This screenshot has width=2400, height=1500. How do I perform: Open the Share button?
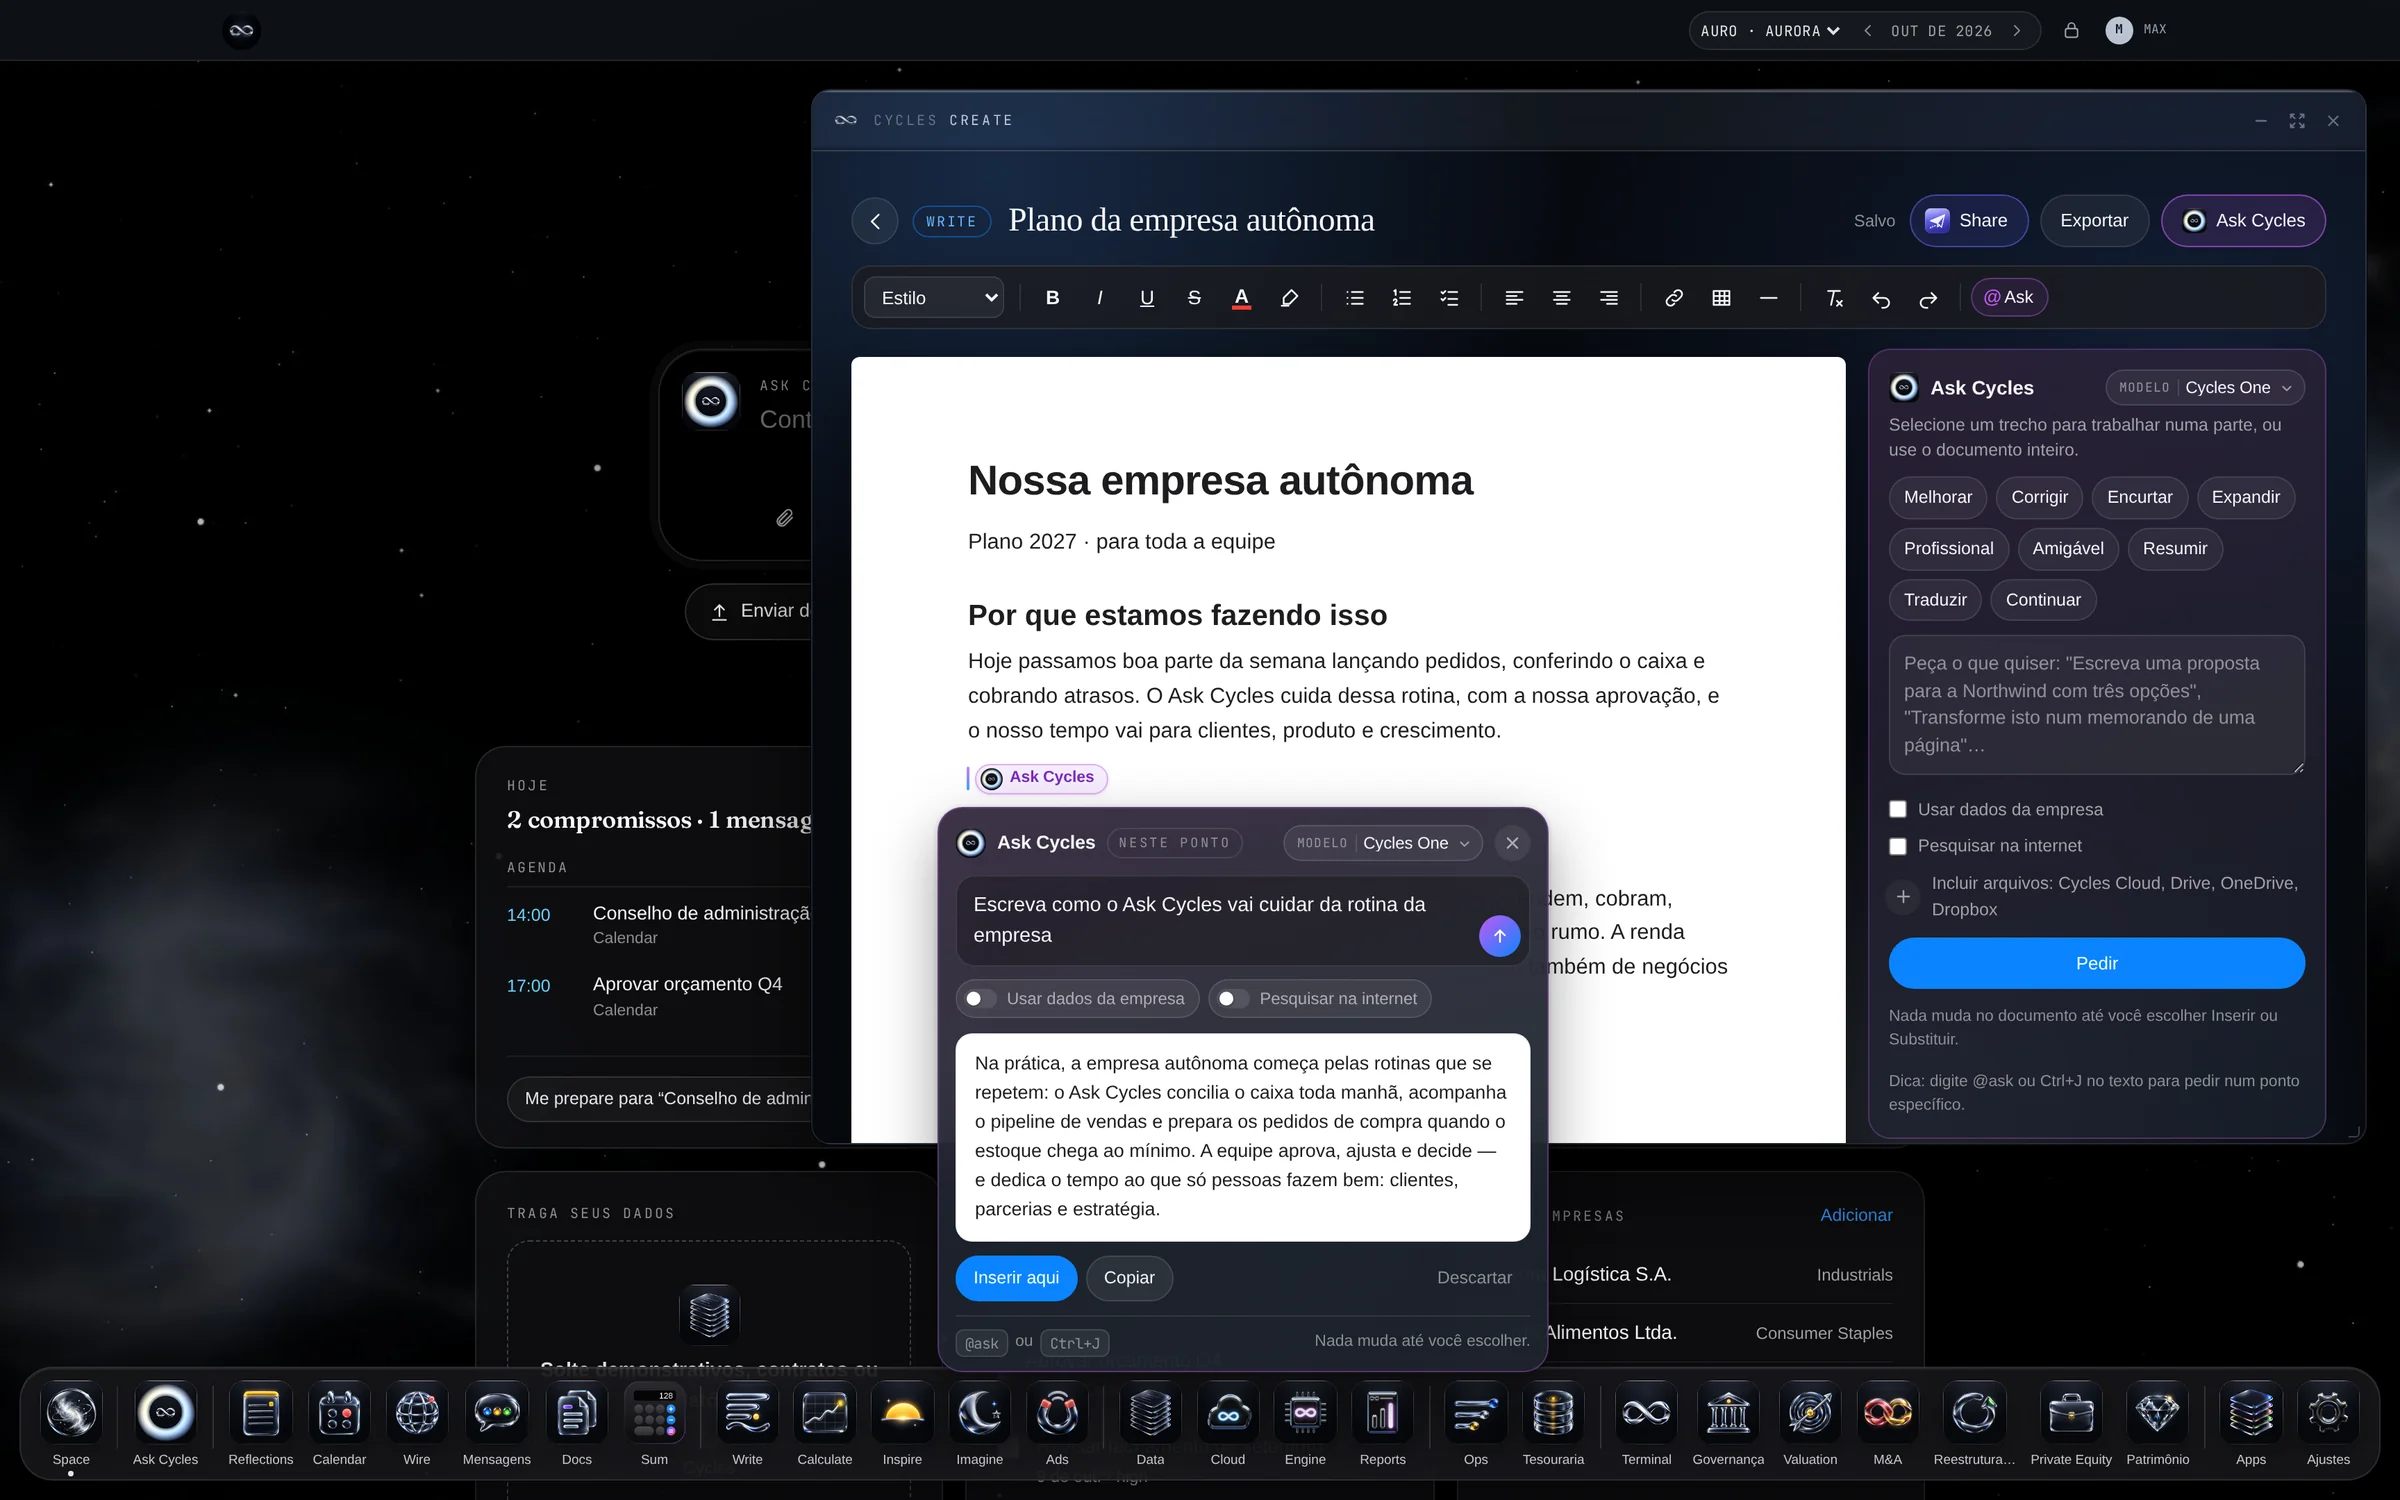pyautogui.click(x=1968, y=221)
